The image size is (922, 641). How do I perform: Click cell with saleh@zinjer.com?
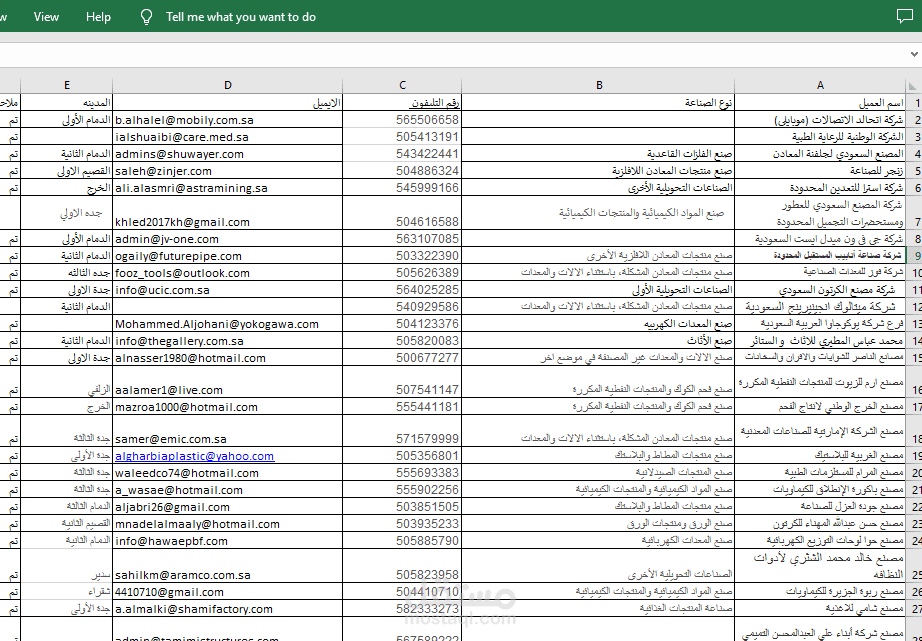coord(228,171)
